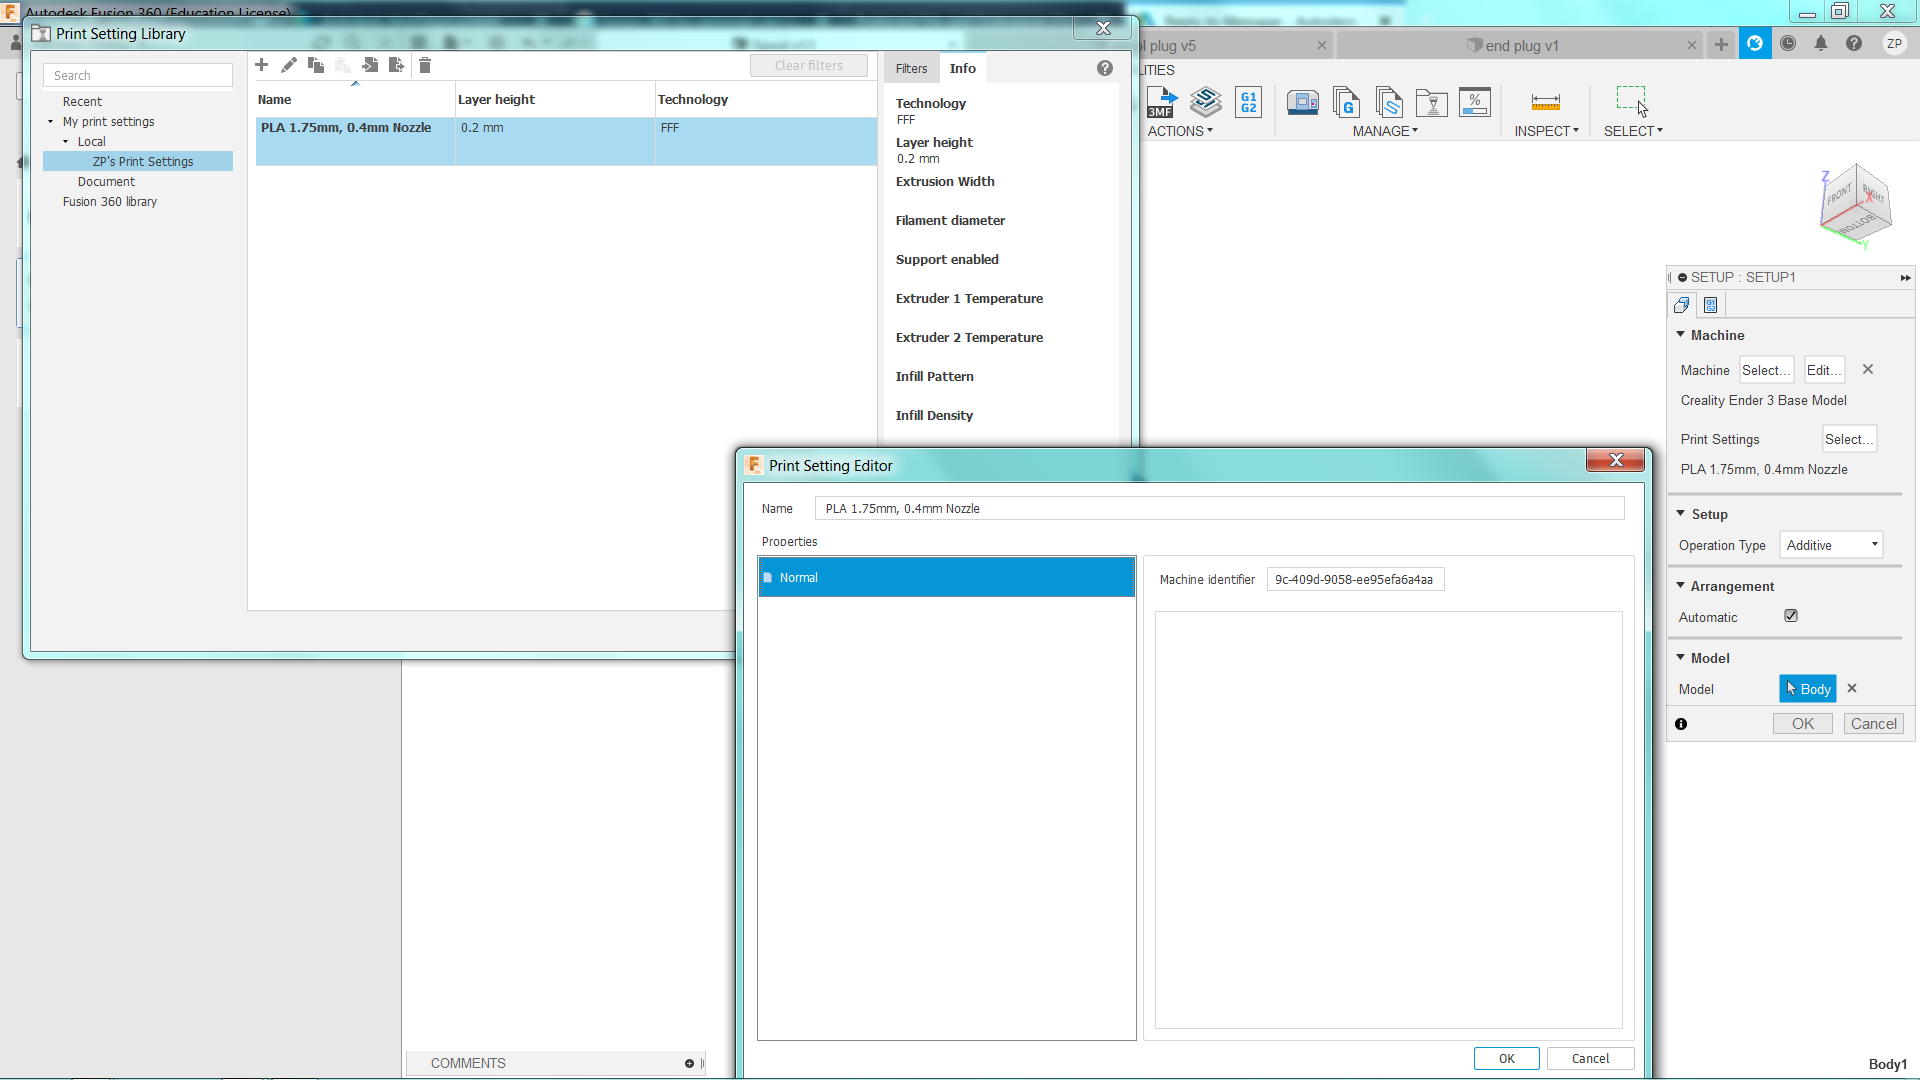Toggle the Automatic arrangement checkbox
Viewport: 1920px width, 1080px height.
click(x=1791, y=616)
